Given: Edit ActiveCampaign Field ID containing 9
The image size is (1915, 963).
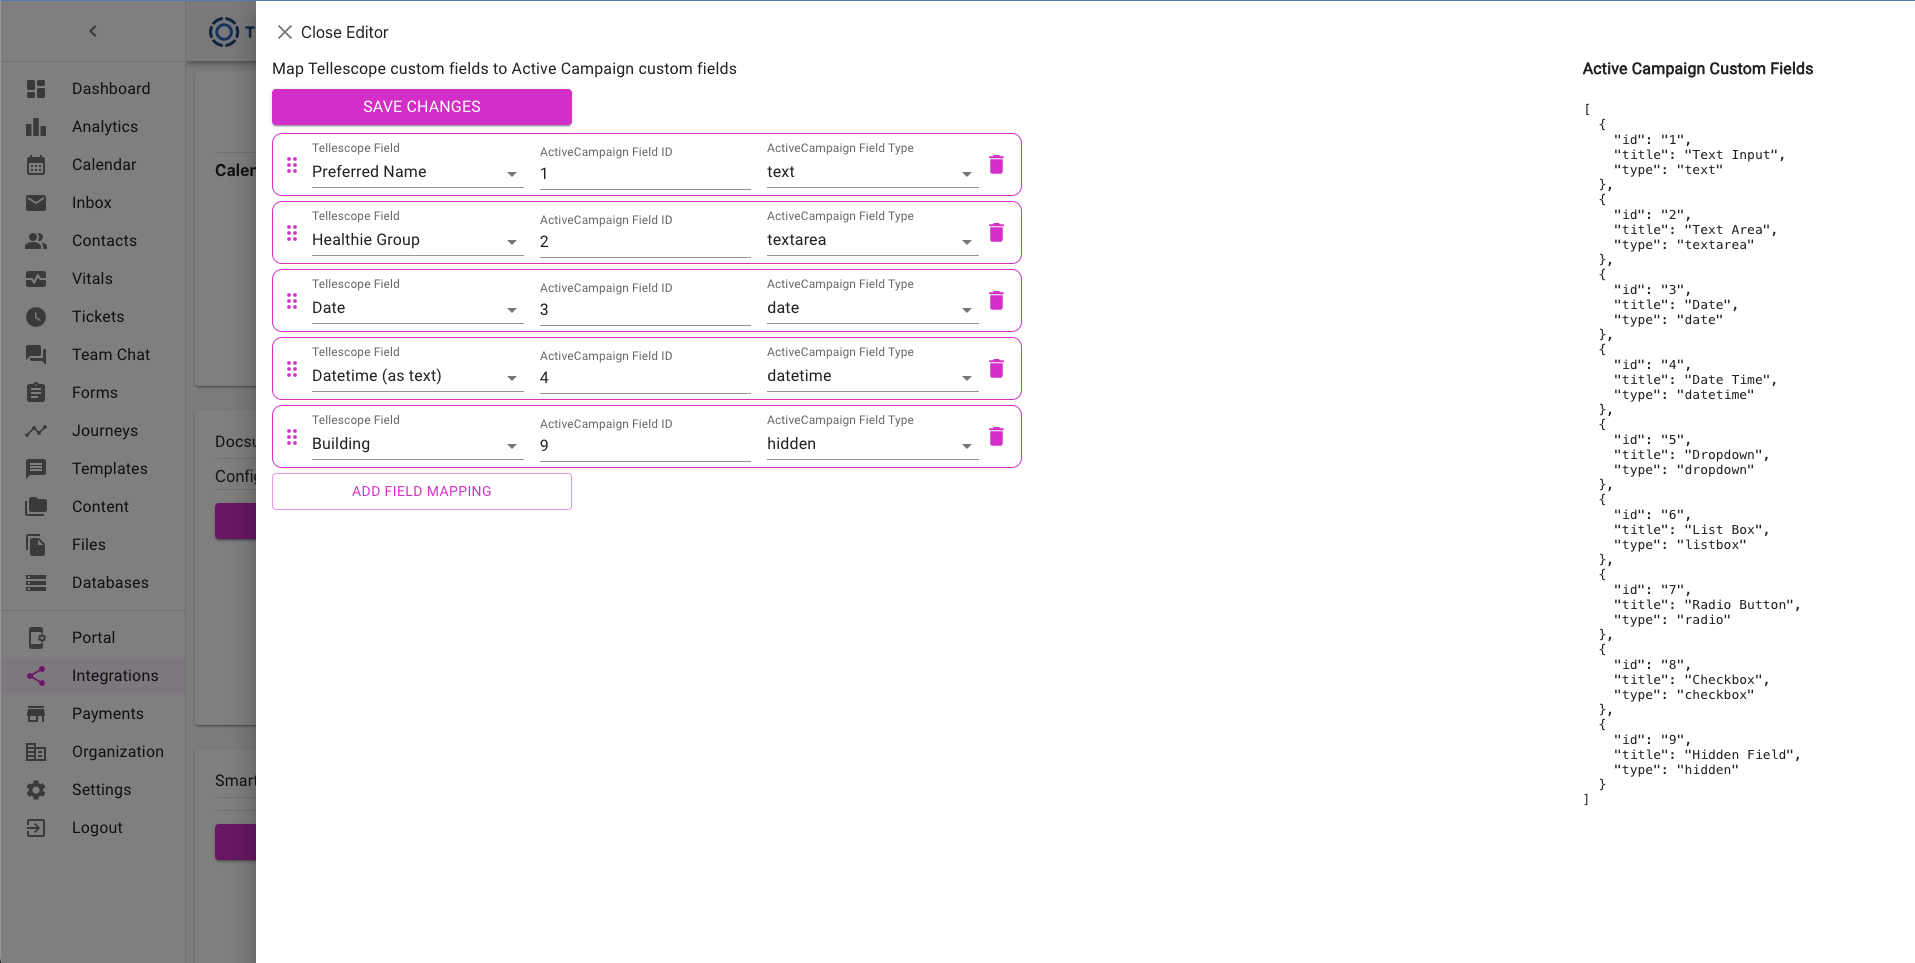Looking at the screenshot, I should (645, 446).
